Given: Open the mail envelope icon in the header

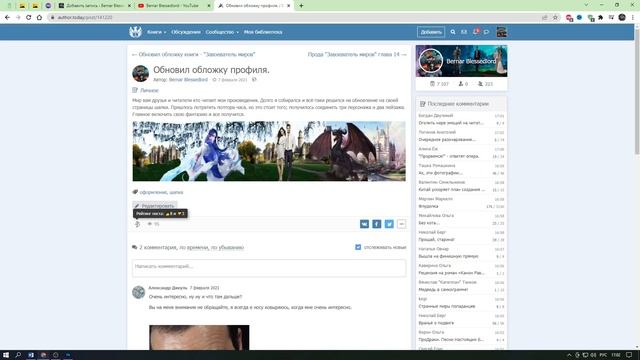Looking at the screenshot, I should click(x=464, y=32).
